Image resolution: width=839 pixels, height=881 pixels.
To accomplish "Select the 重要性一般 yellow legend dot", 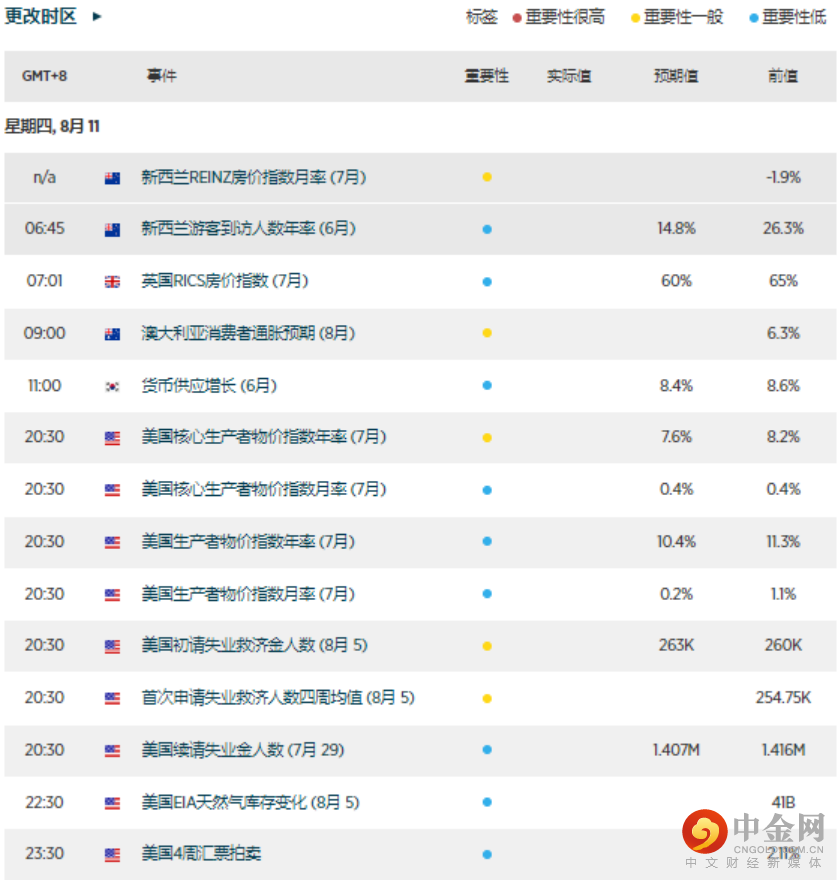I will click(636, 19).
